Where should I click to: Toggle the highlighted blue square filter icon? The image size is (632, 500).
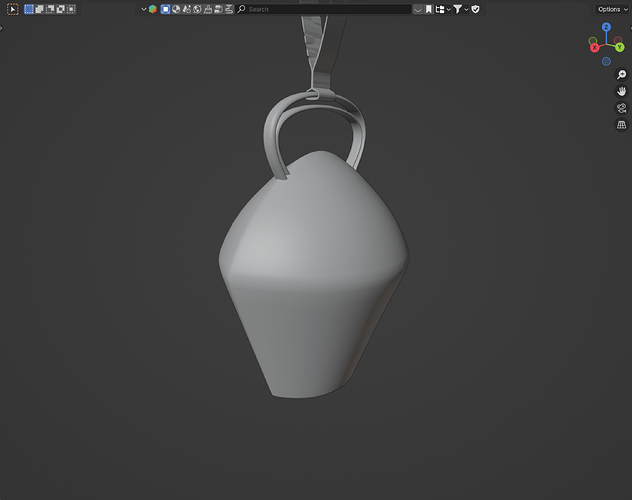165,9
